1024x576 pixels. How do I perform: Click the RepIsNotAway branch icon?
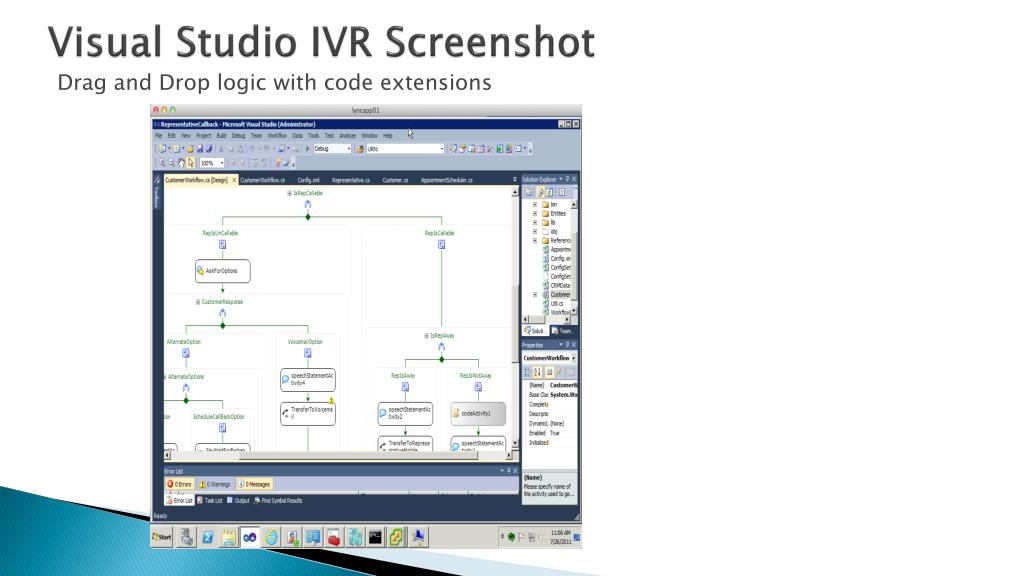click(478, 387)
